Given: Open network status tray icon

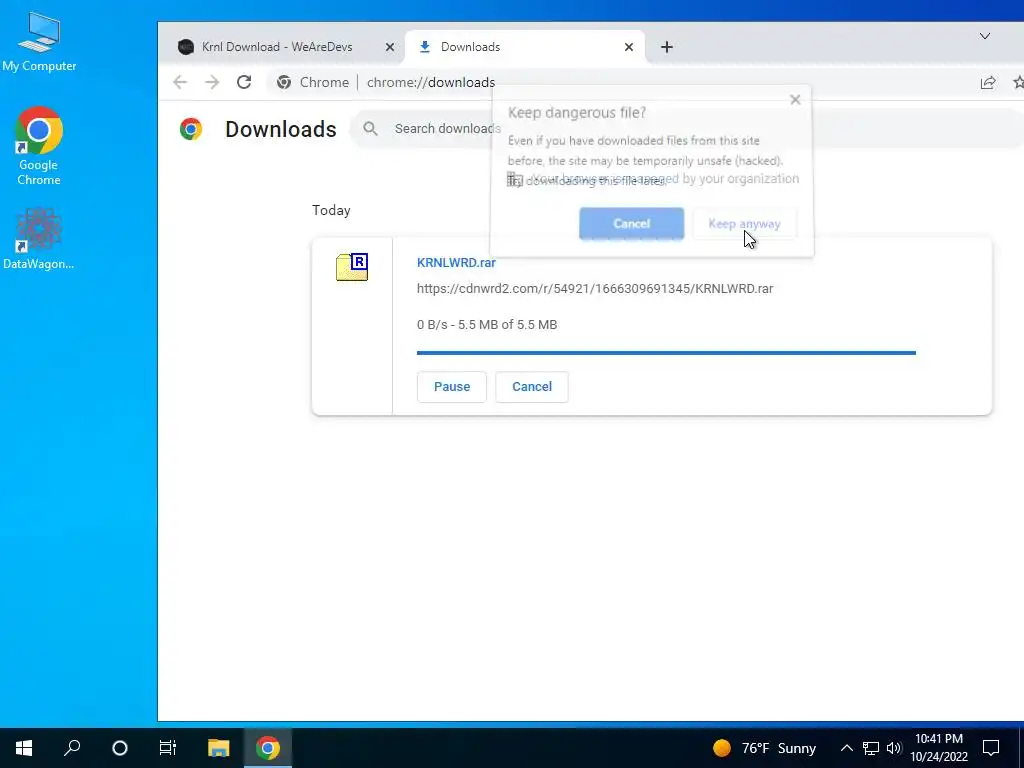Looking at the screenshot, I should (x=871, y=748).
